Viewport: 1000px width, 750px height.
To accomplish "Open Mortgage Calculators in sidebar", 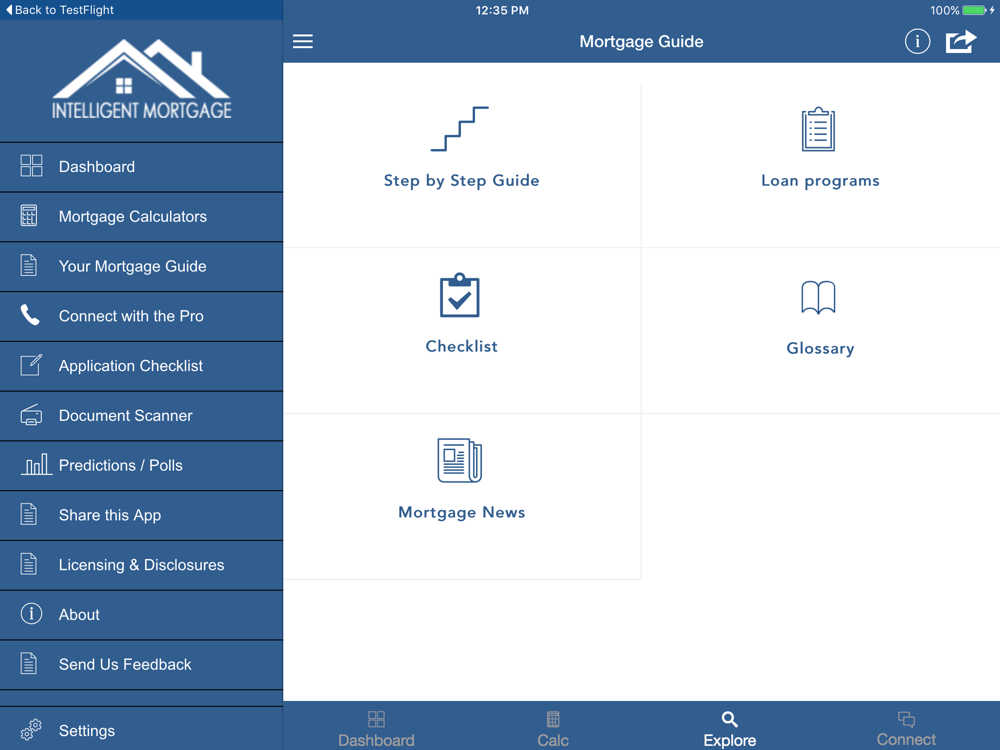I will click(x=142, y=217).
